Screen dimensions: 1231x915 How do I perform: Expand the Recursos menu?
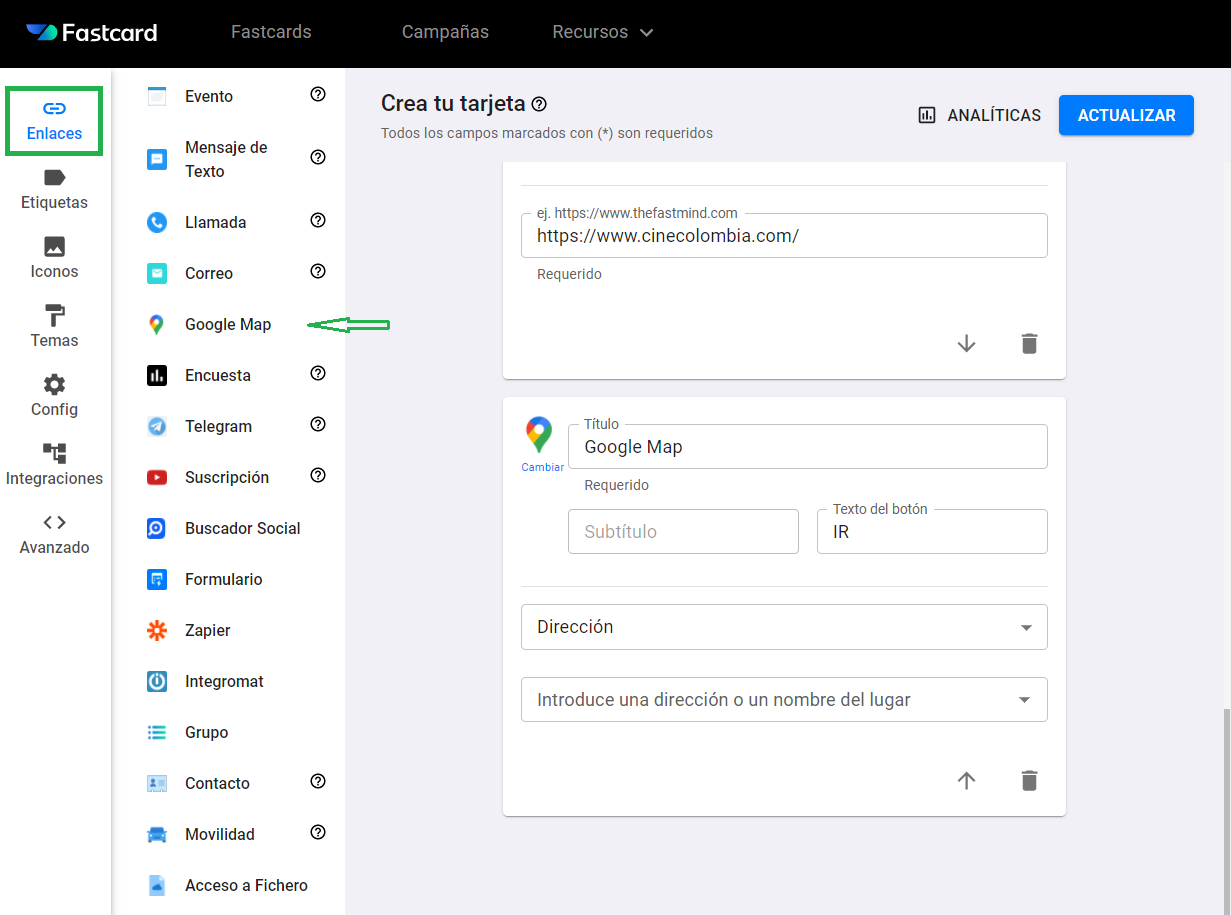point(602,32)
